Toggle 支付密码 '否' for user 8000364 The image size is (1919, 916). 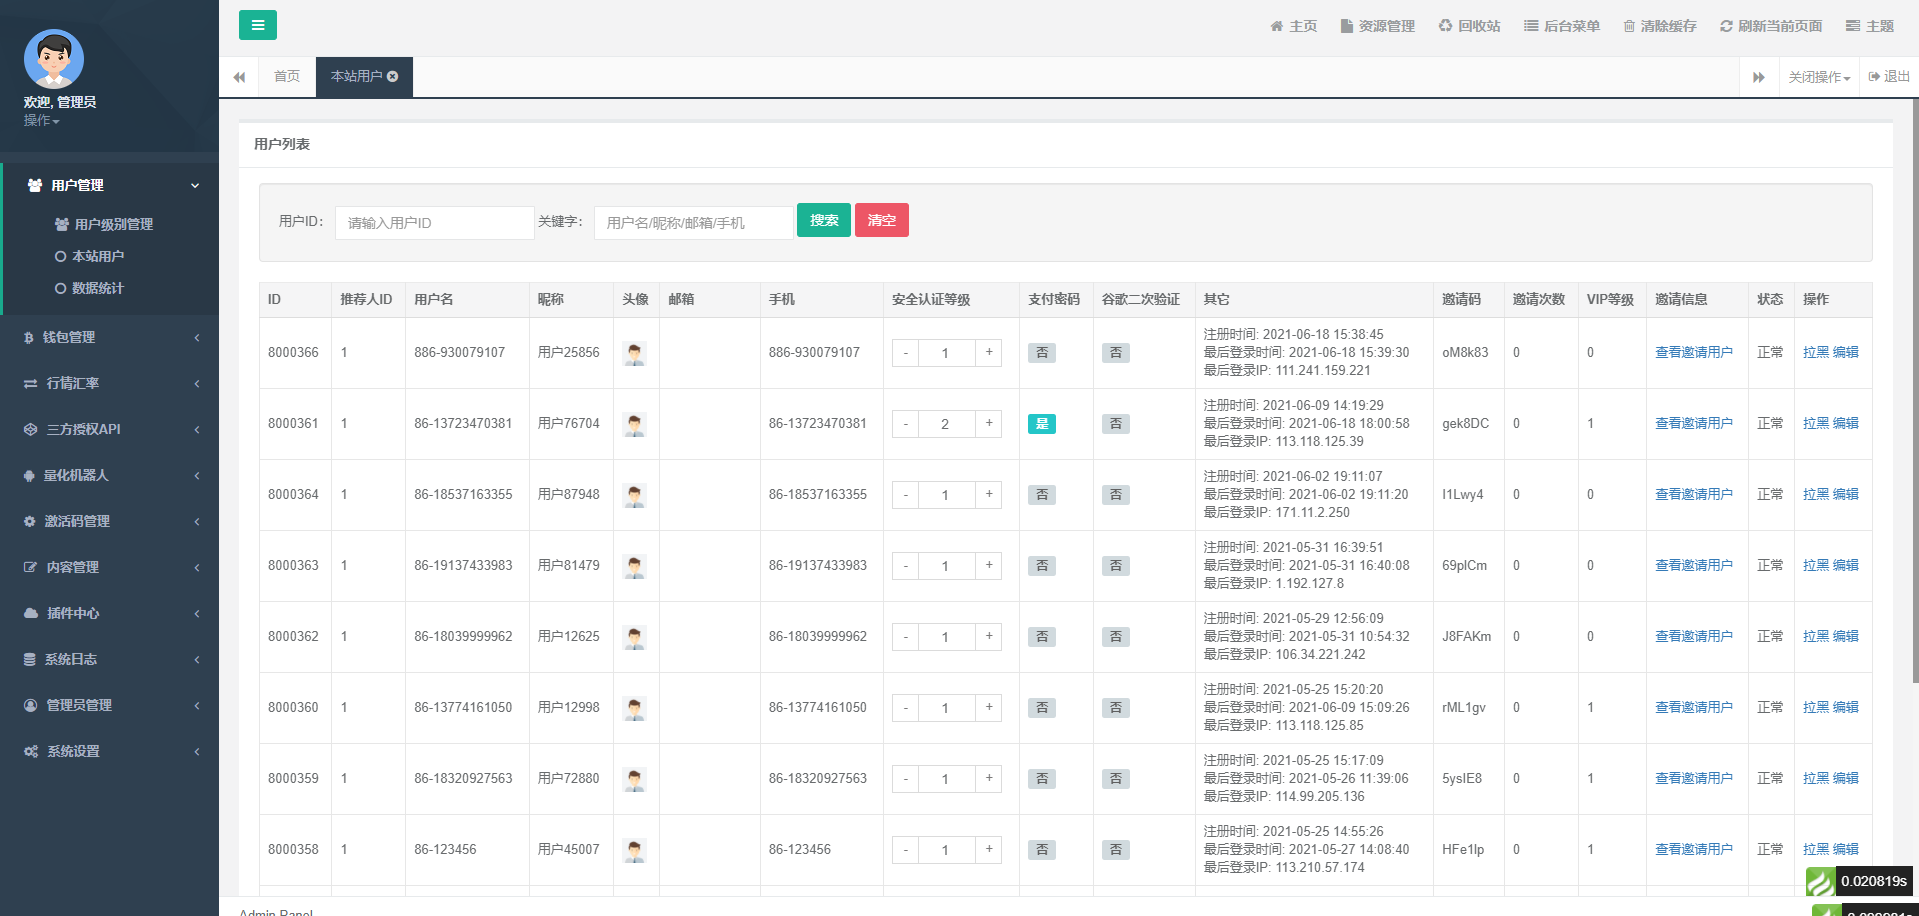coord(1041,494)
